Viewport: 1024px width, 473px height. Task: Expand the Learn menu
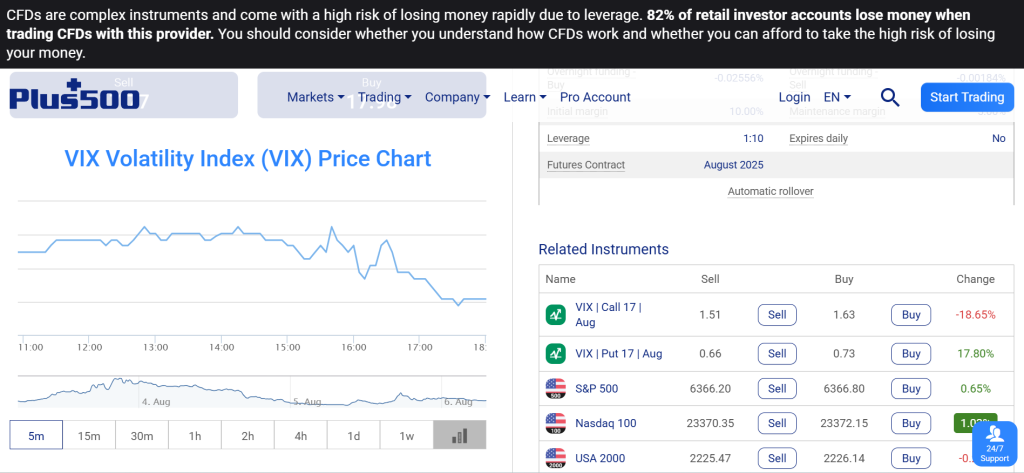tap(524, 97)
